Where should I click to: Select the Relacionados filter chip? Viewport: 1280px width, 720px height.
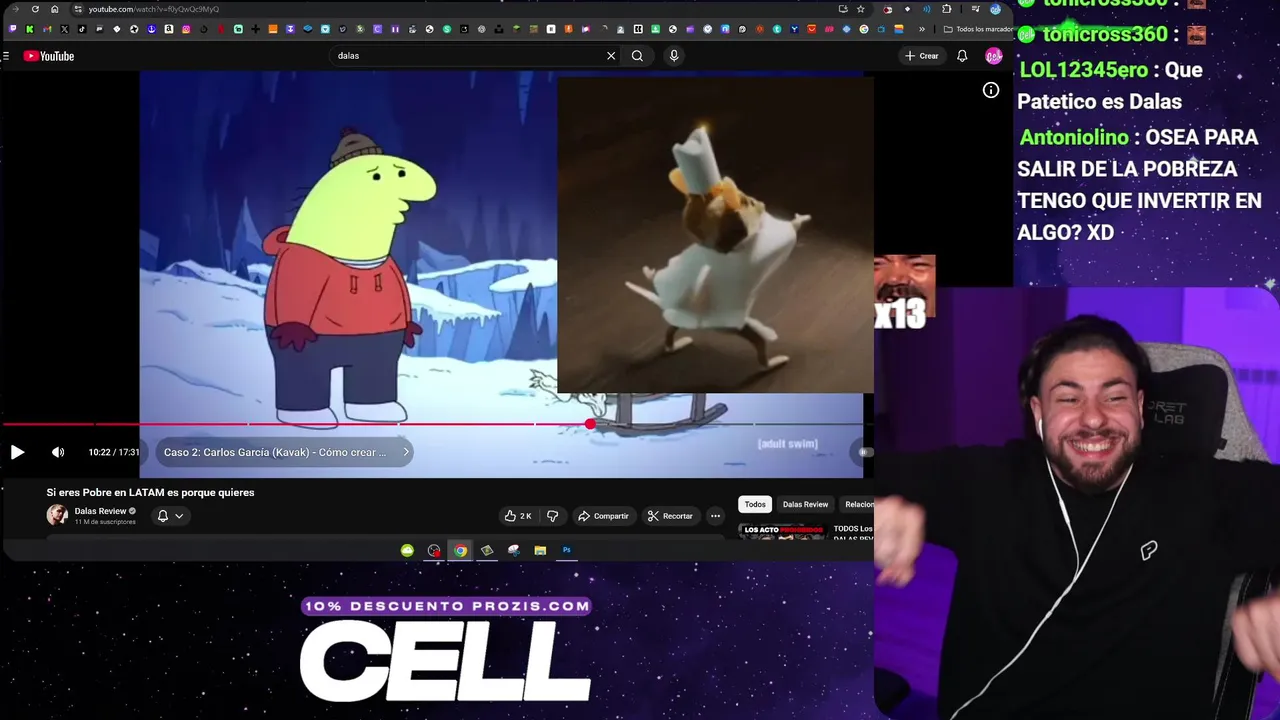[x=858, y=504]
